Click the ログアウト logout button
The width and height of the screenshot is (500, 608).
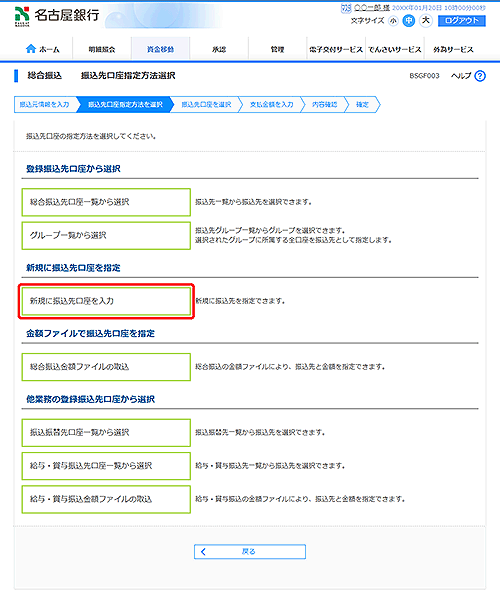pyautogui.click(x=462, y=21)
